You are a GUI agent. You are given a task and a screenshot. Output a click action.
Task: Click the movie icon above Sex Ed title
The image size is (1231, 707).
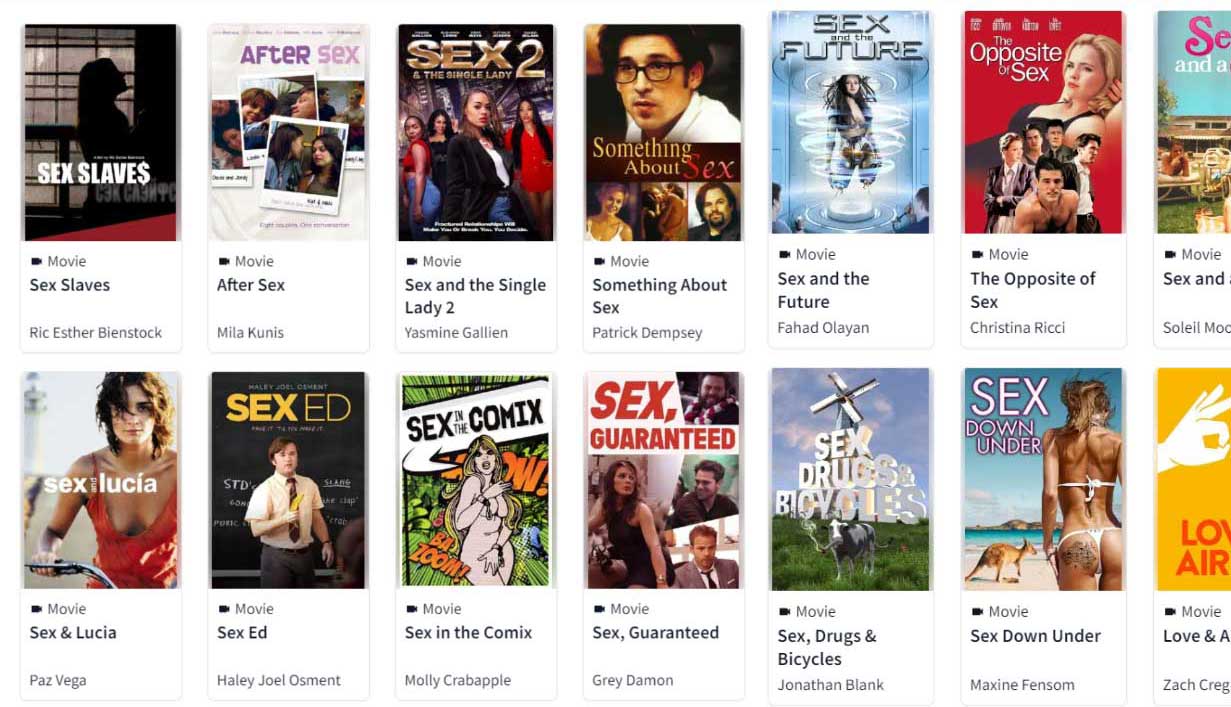click(x=224, y=608)
